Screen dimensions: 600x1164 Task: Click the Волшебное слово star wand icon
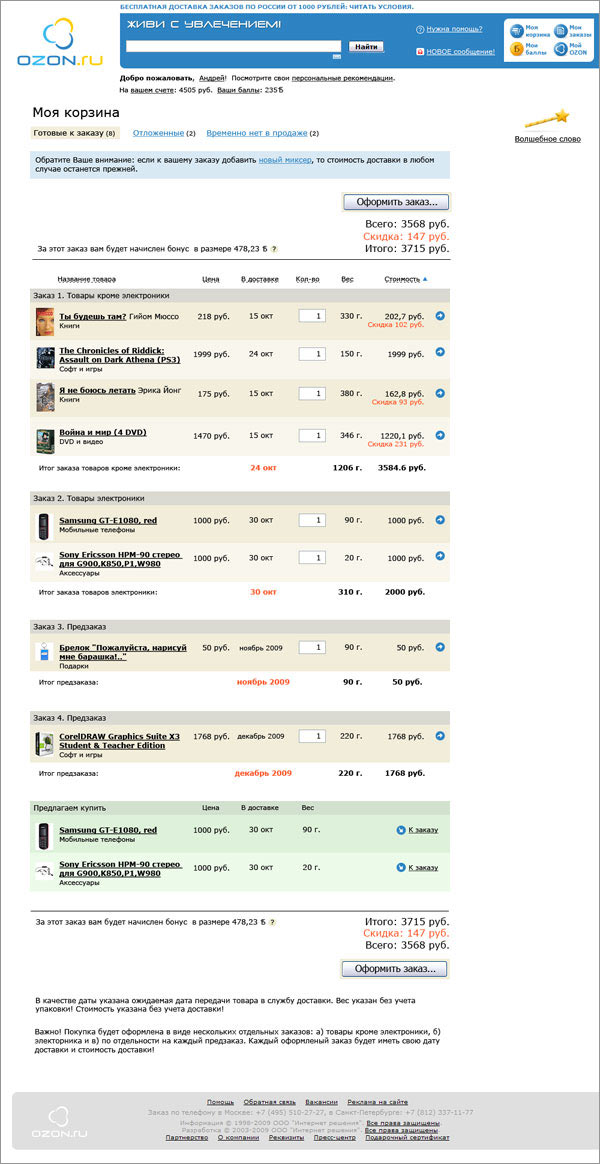[x=560, y=117]
